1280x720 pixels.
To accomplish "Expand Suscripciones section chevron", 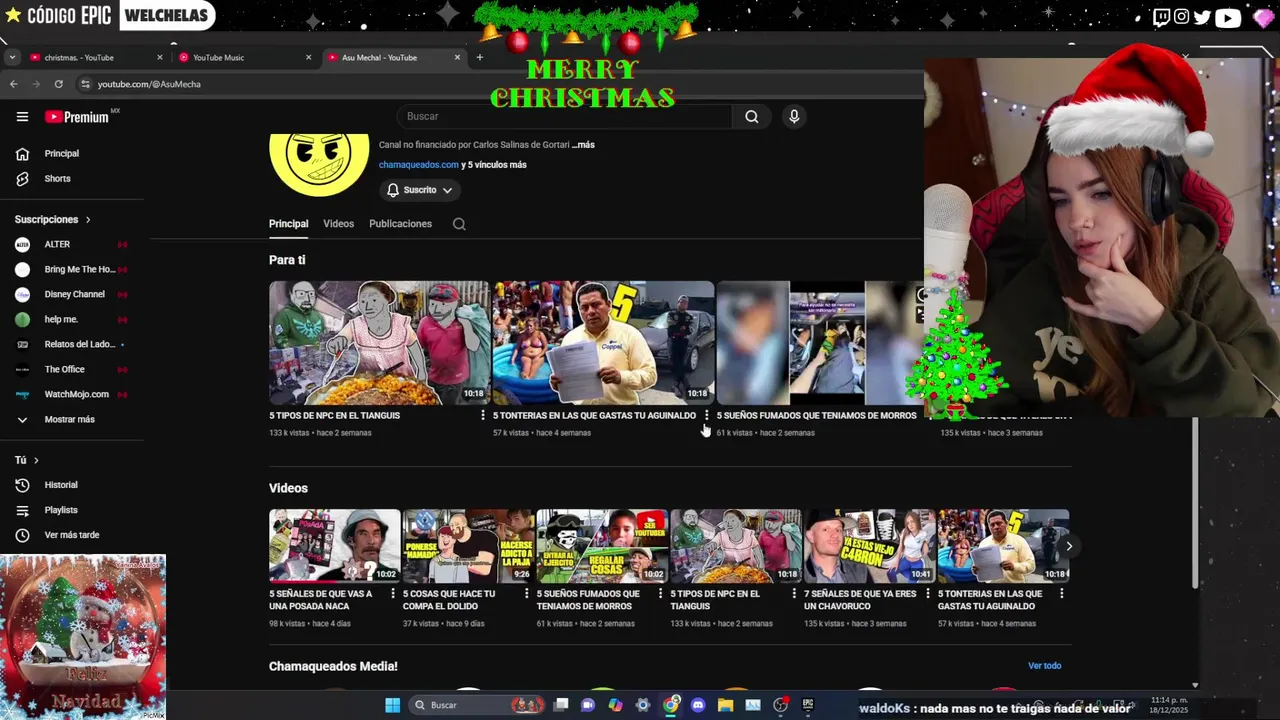I will [x=88, y=219].
